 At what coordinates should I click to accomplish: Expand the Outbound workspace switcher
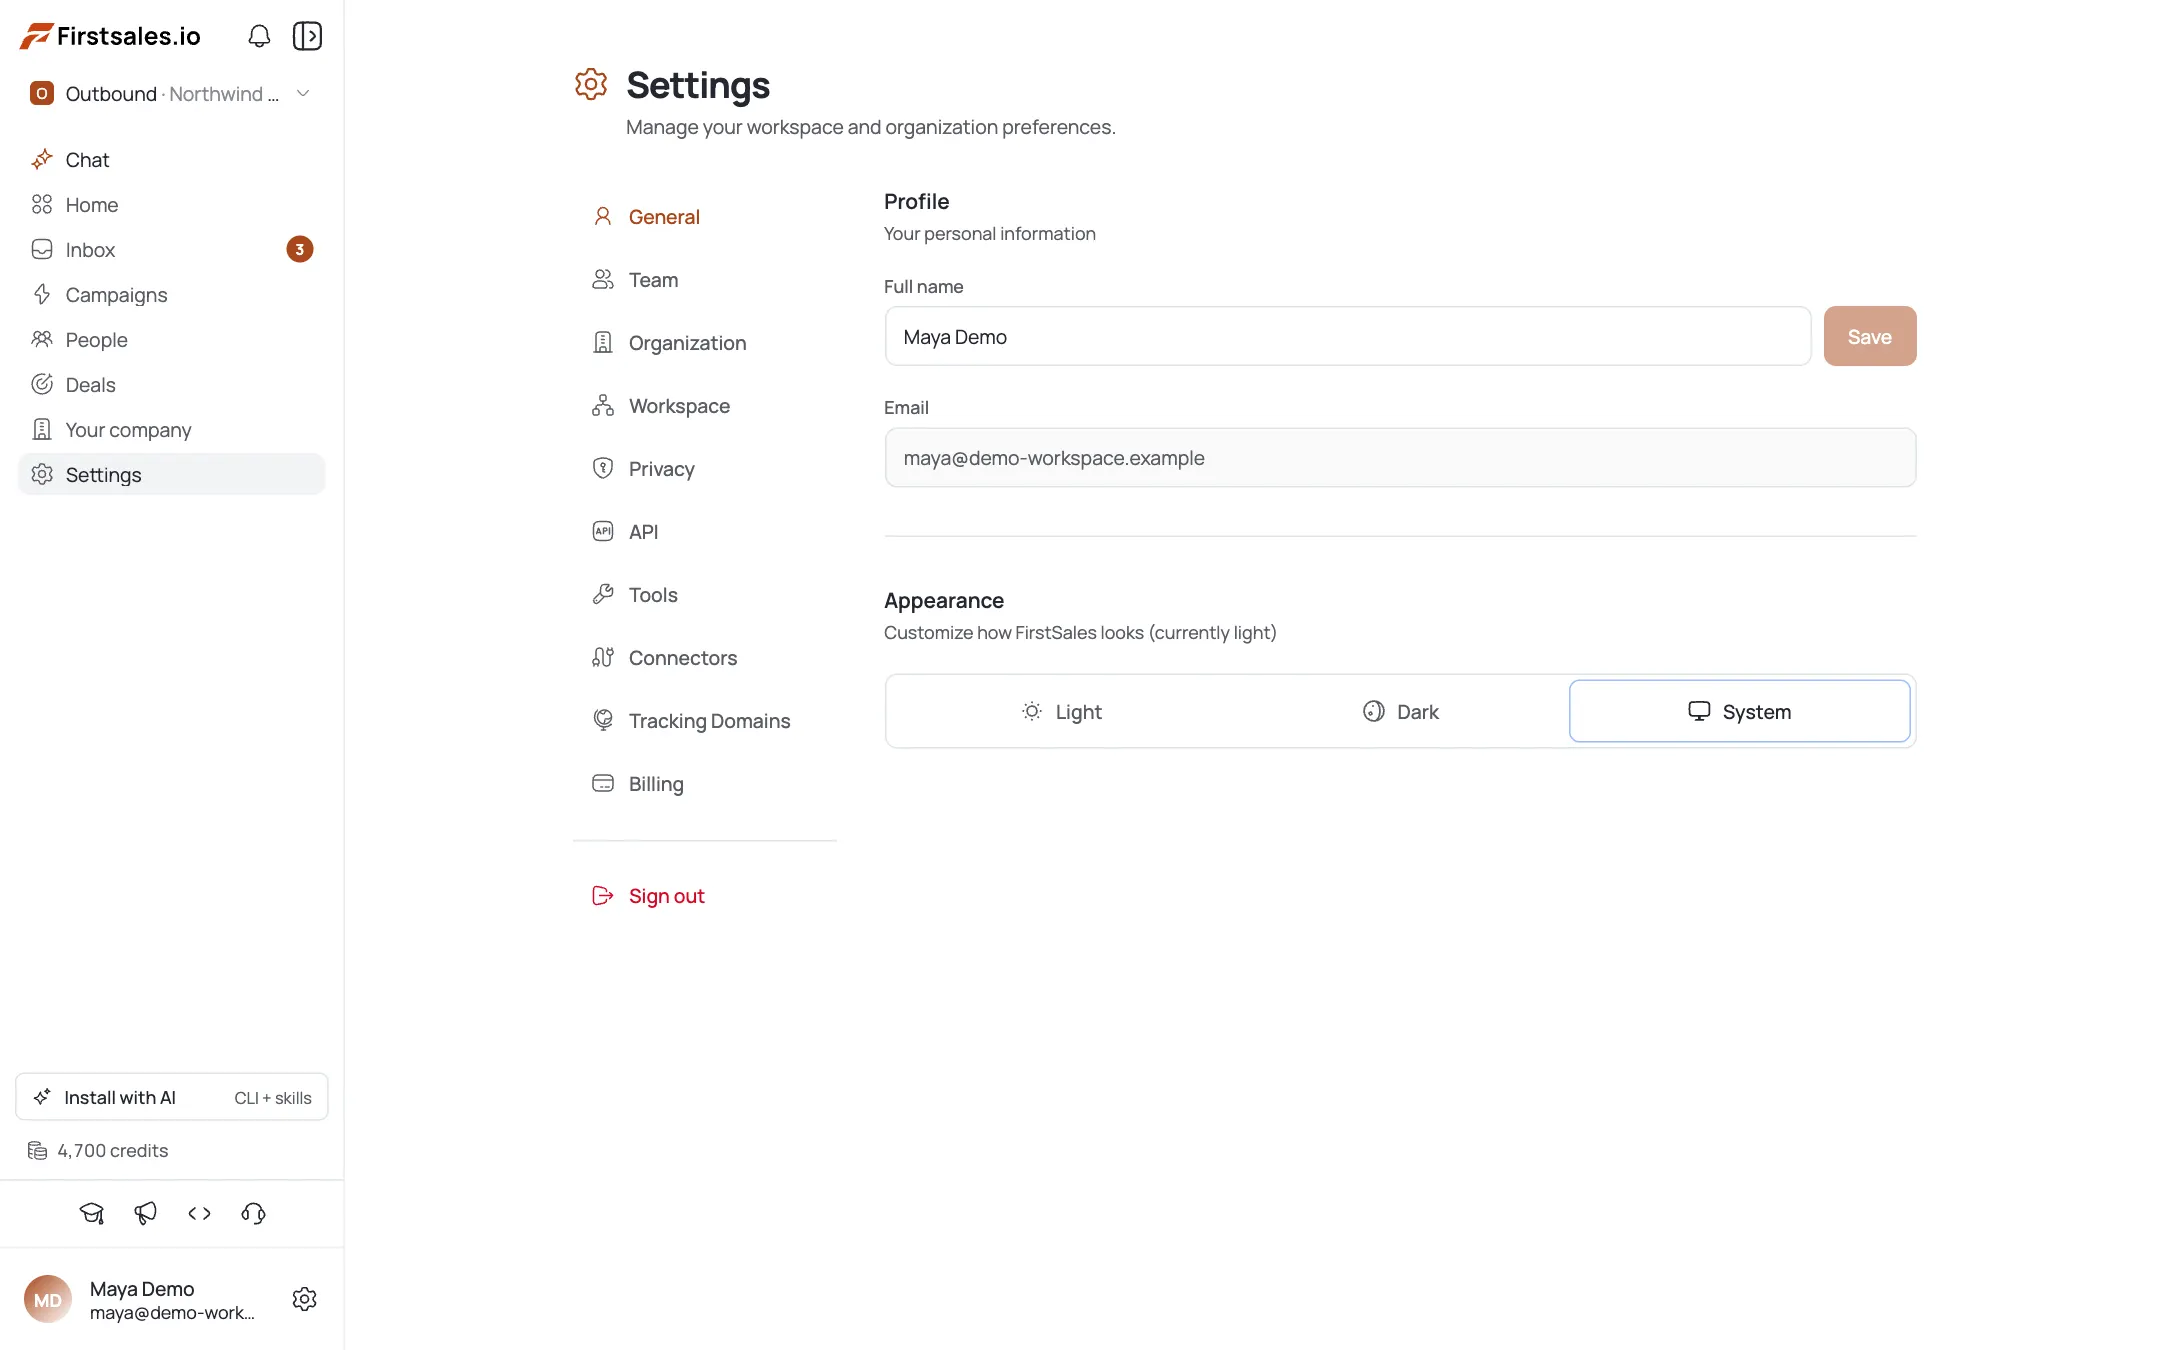(172, 94)
